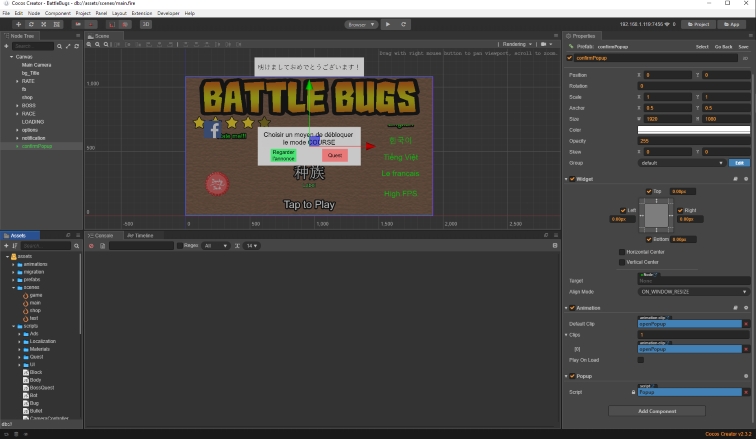Click the prefab Go Back link
Screen dimensions: 756x439
723,47
